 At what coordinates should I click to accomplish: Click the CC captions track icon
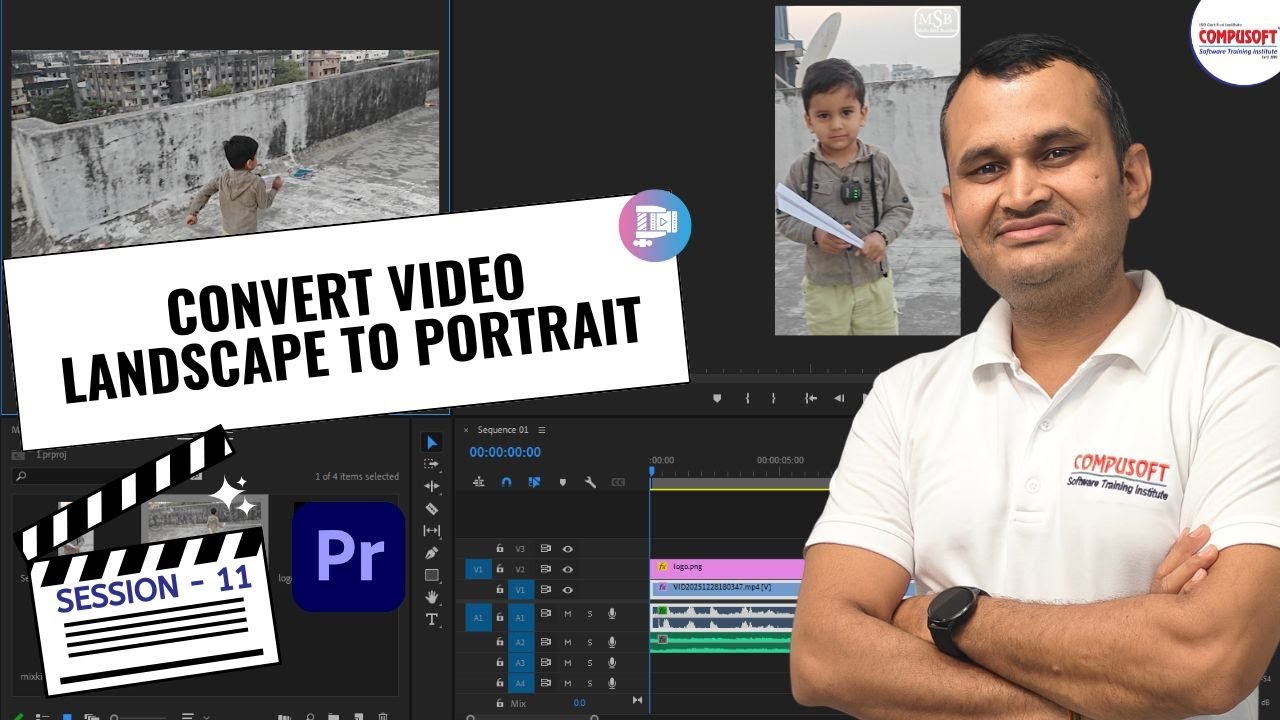point(618,482)
